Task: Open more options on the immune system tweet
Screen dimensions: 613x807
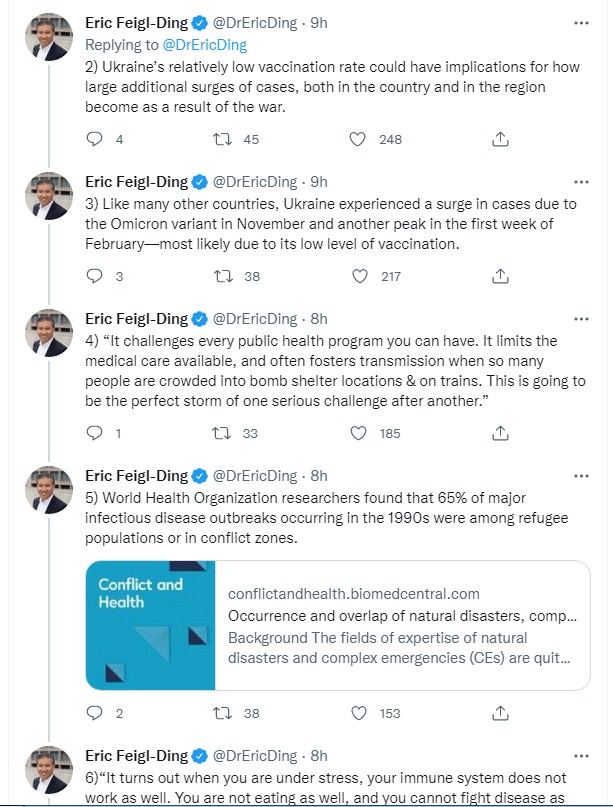Action: (580, 755)
